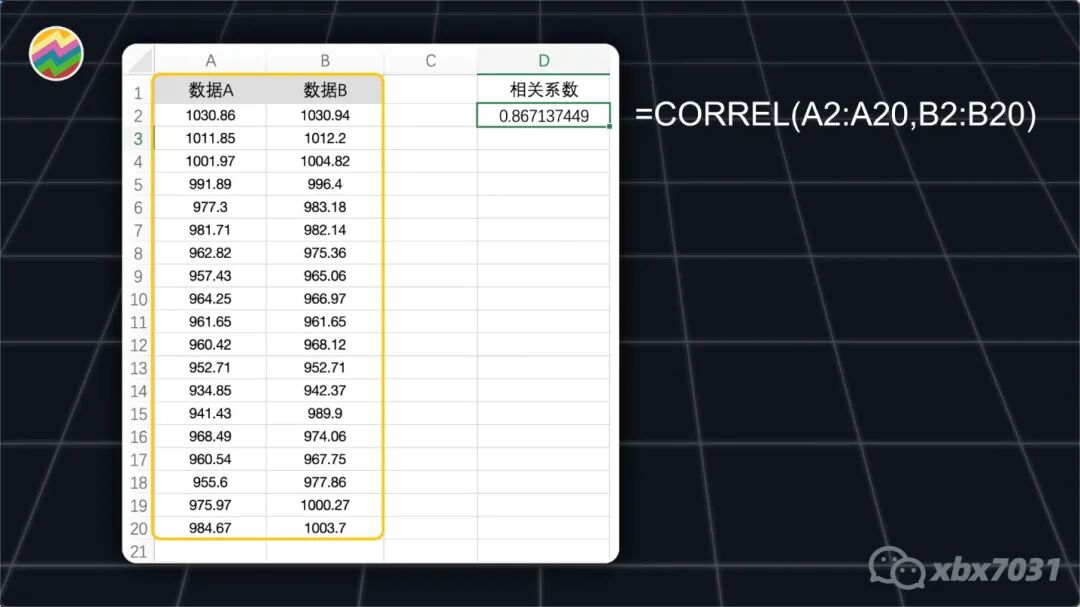Click cell with value 965.06
This screenshot has height=607, width=1080.
325,276
